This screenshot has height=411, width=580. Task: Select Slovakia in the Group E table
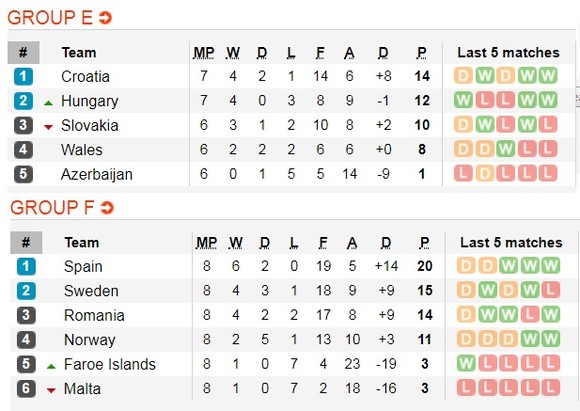90,125
